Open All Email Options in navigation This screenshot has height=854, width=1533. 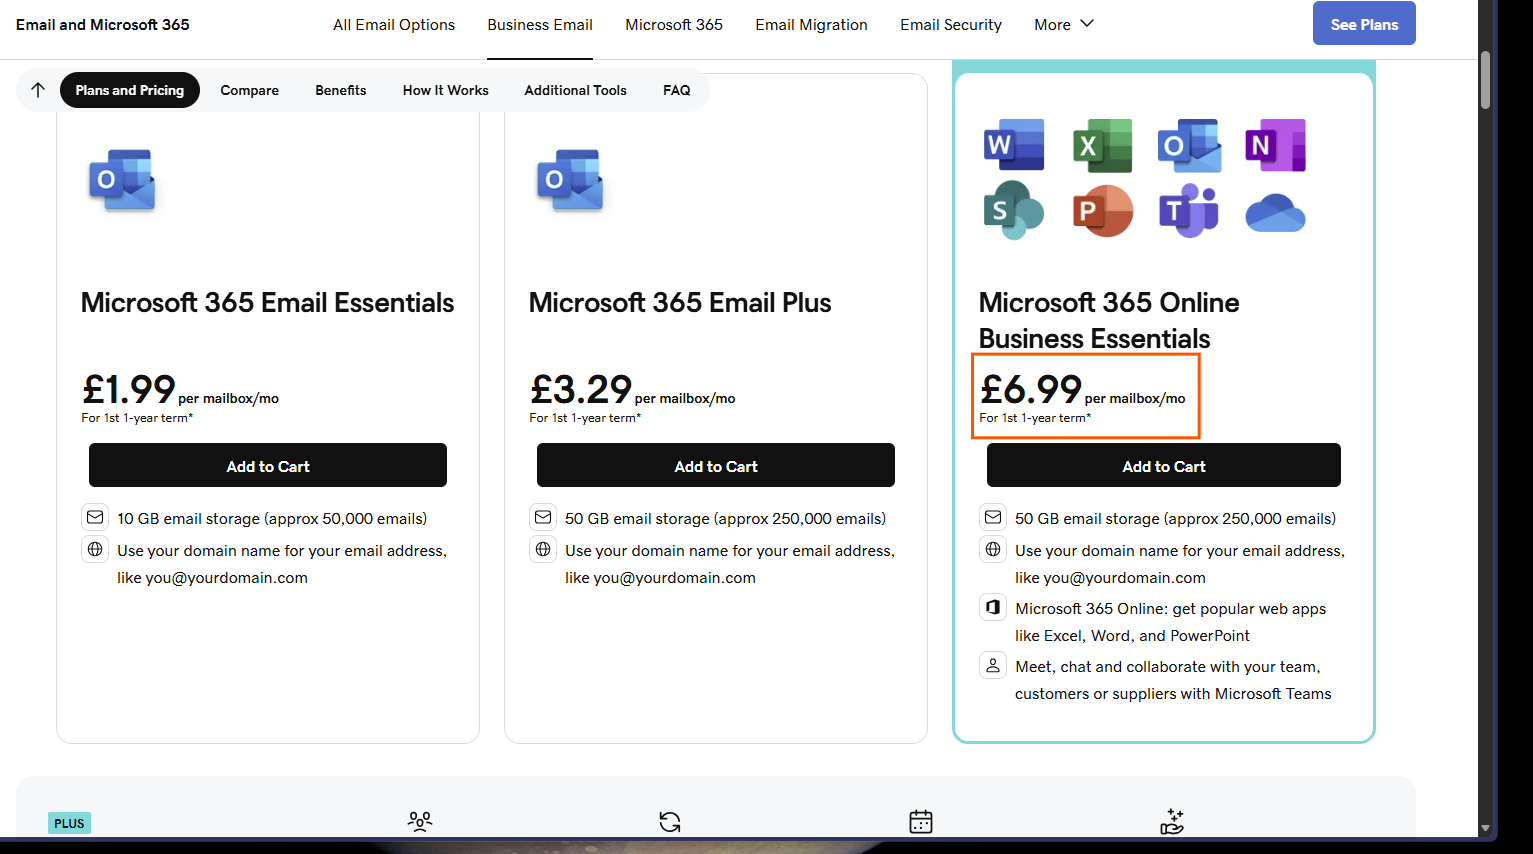[x=394, y=24]
